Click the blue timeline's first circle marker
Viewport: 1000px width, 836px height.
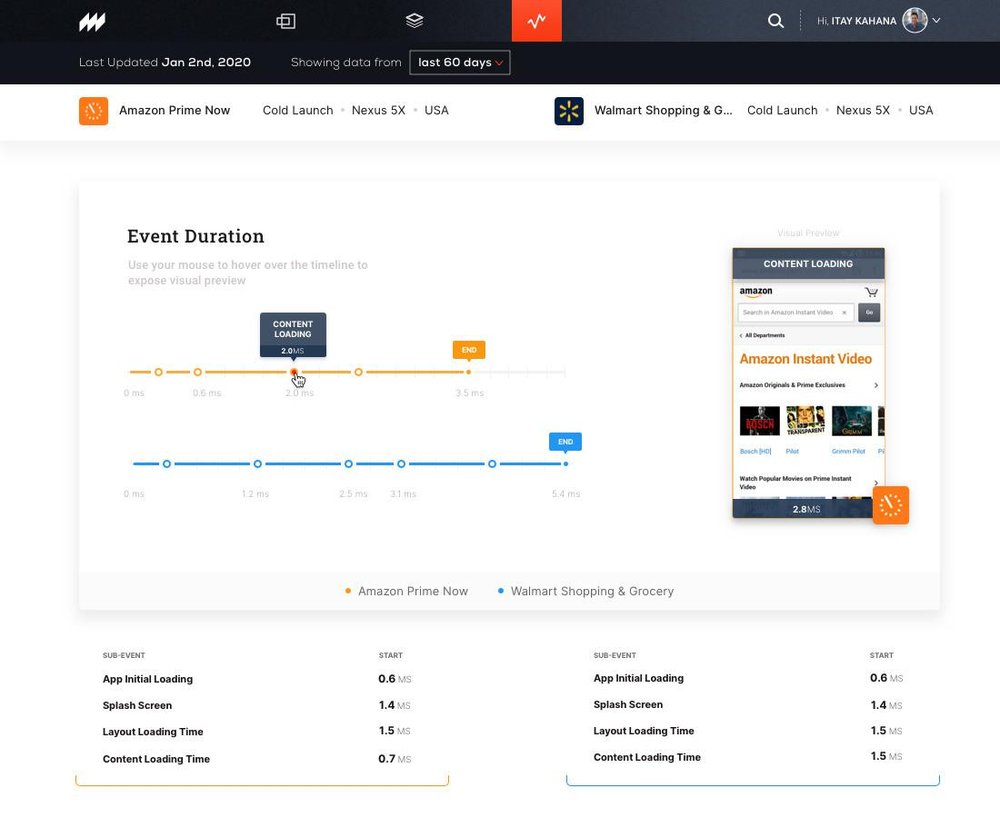(166, 464)
